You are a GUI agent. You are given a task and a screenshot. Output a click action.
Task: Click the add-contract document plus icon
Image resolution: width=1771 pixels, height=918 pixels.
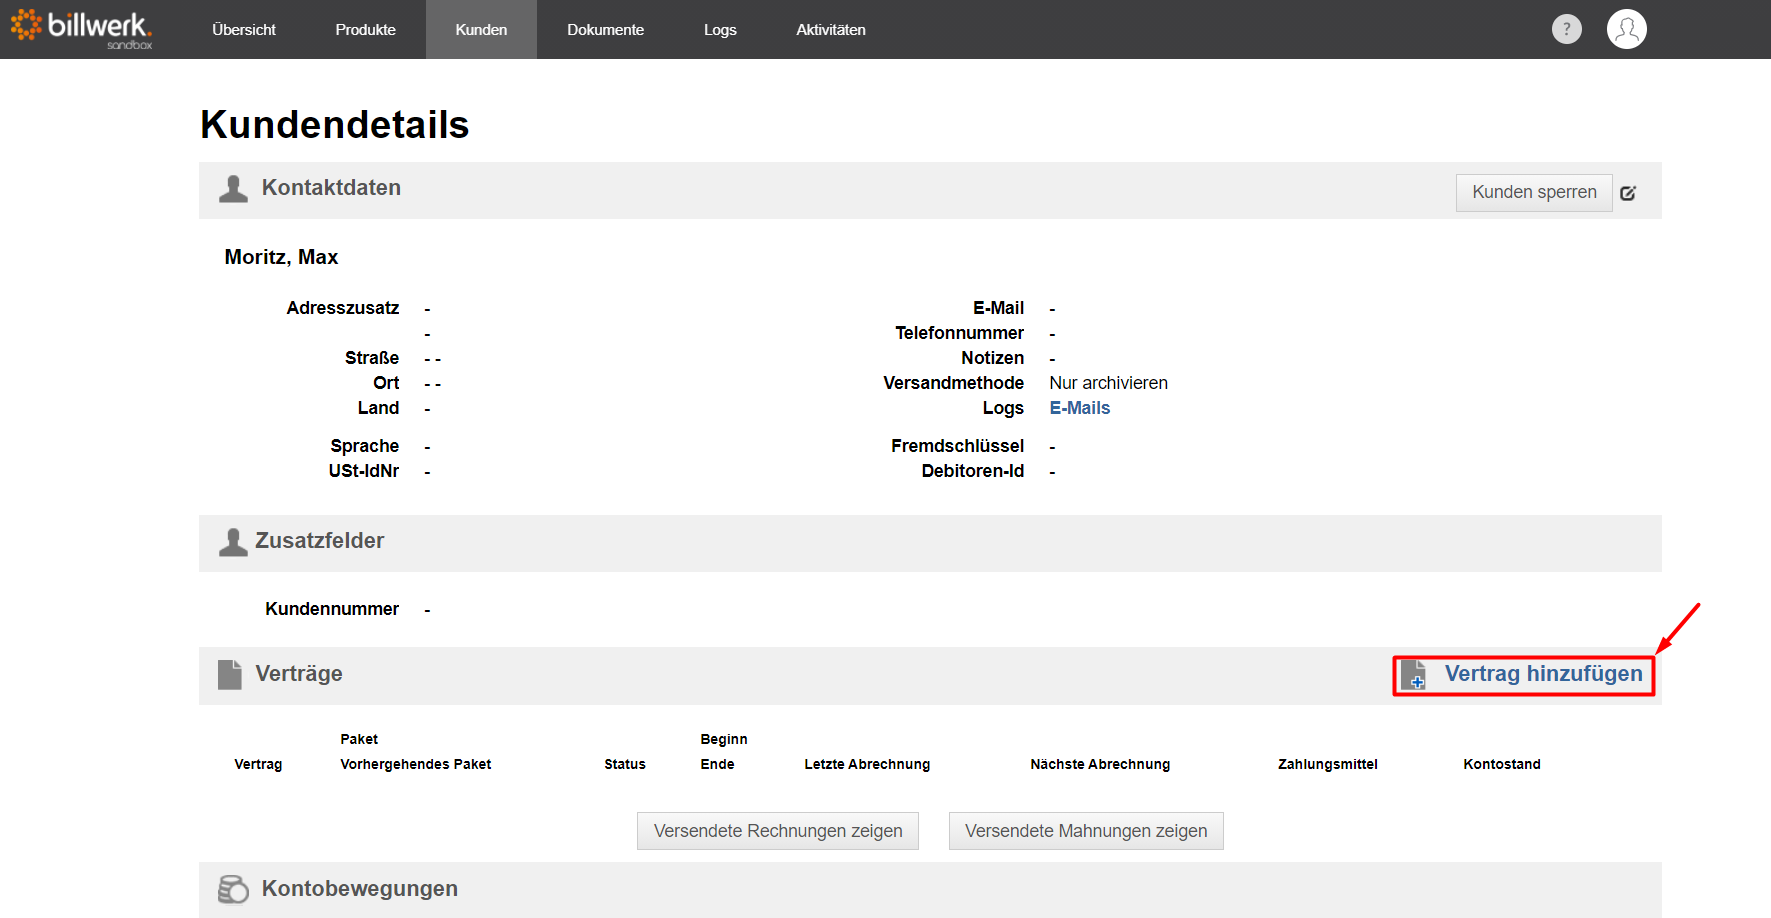click(1413, 675)
